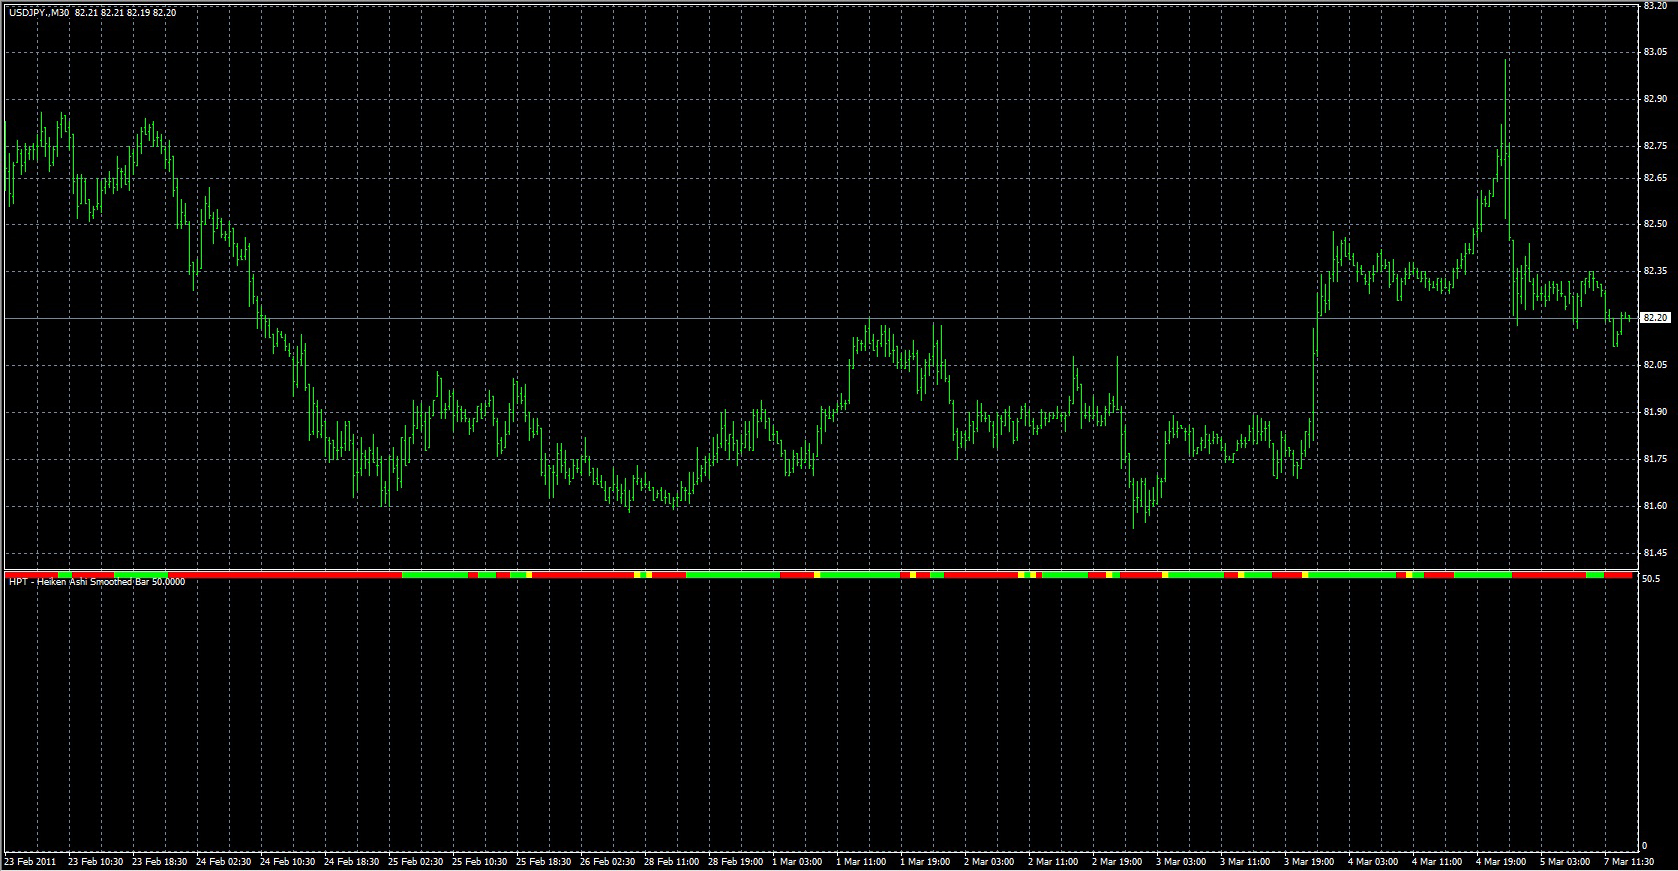
Task: Click the 0 value on indicator scale
Action: (x=1645, y=846)
